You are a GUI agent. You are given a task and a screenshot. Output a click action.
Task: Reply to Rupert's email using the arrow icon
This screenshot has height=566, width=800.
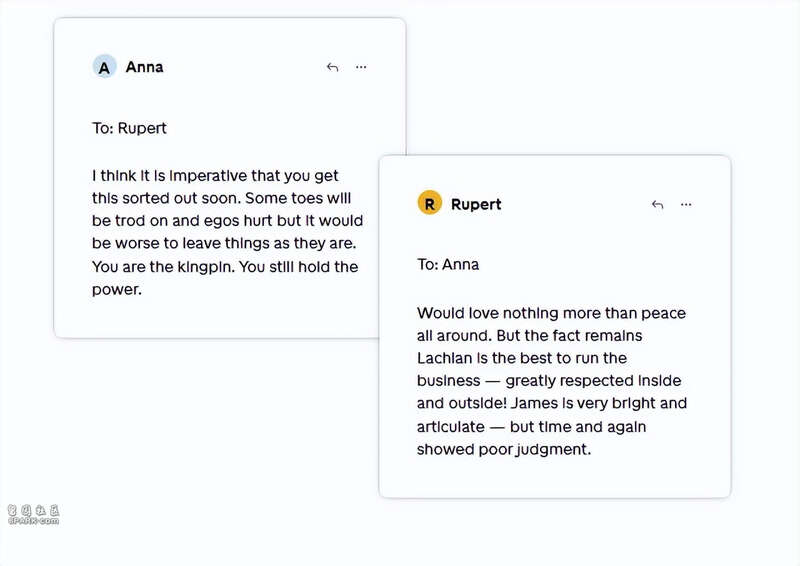click(657, 204)
